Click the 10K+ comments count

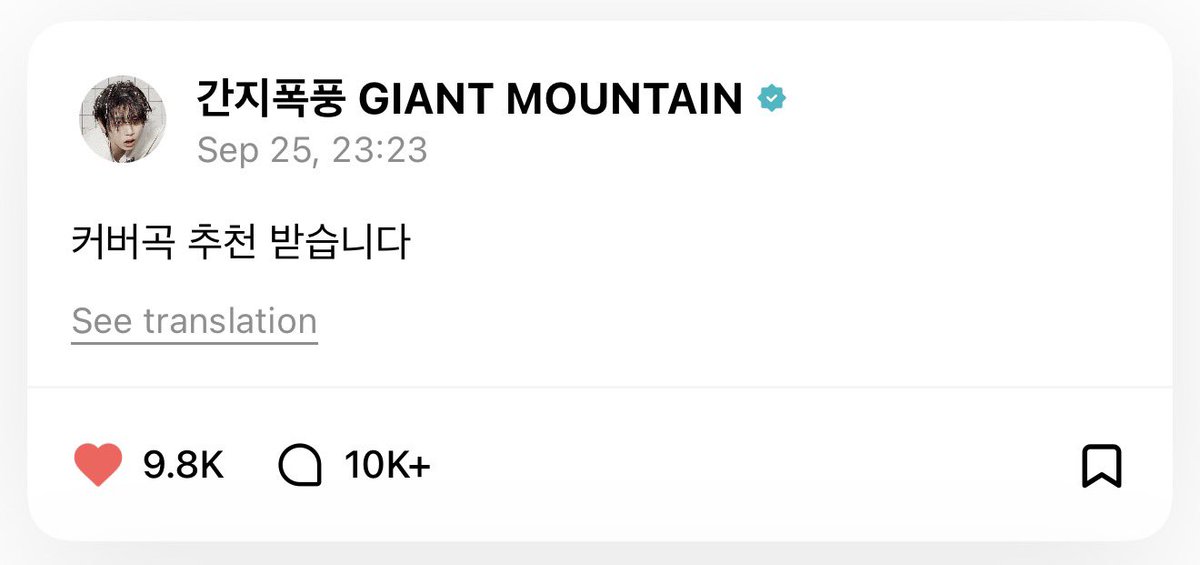pos(387,465)
